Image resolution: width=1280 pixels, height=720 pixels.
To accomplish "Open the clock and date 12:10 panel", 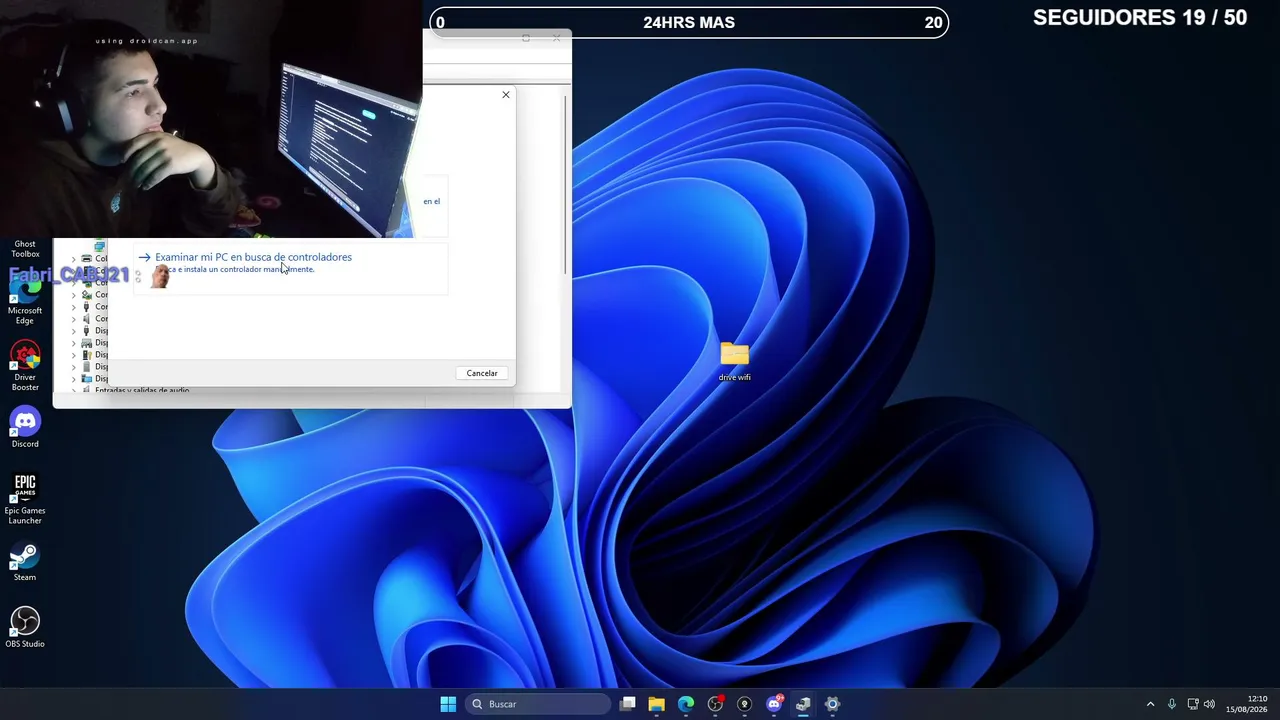I will [1246, 704].
